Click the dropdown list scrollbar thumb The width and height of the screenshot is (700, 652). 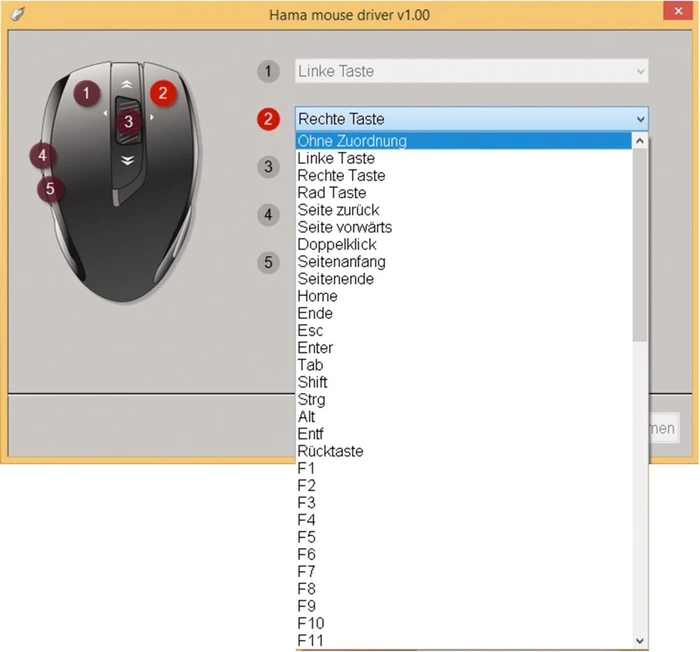pyautogui.click(x=640, y=246)
